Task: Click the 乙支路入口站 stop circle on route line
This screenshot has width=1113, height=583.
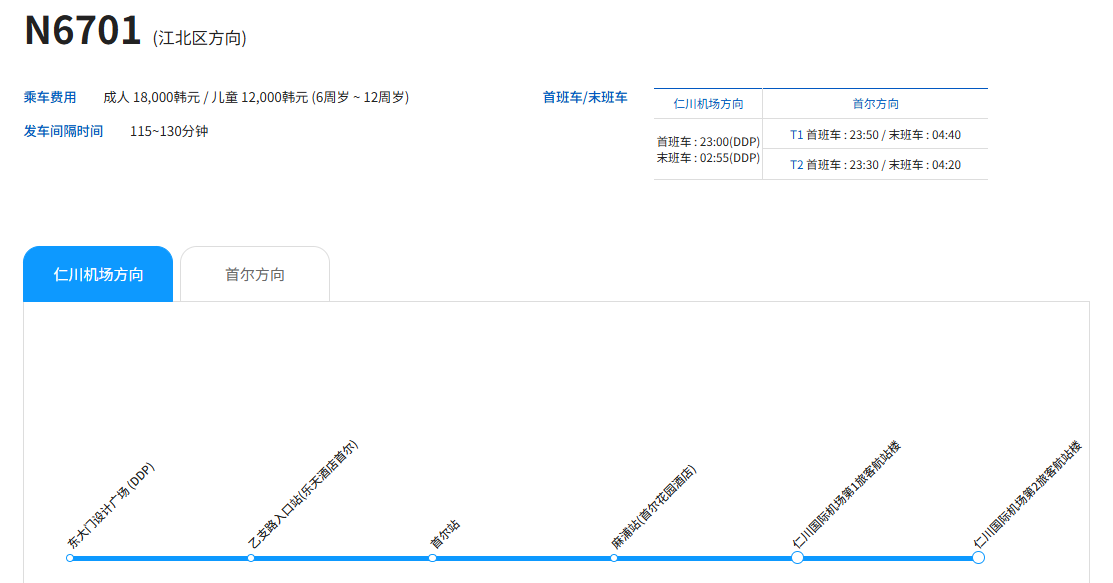Action: coord(251,558)
